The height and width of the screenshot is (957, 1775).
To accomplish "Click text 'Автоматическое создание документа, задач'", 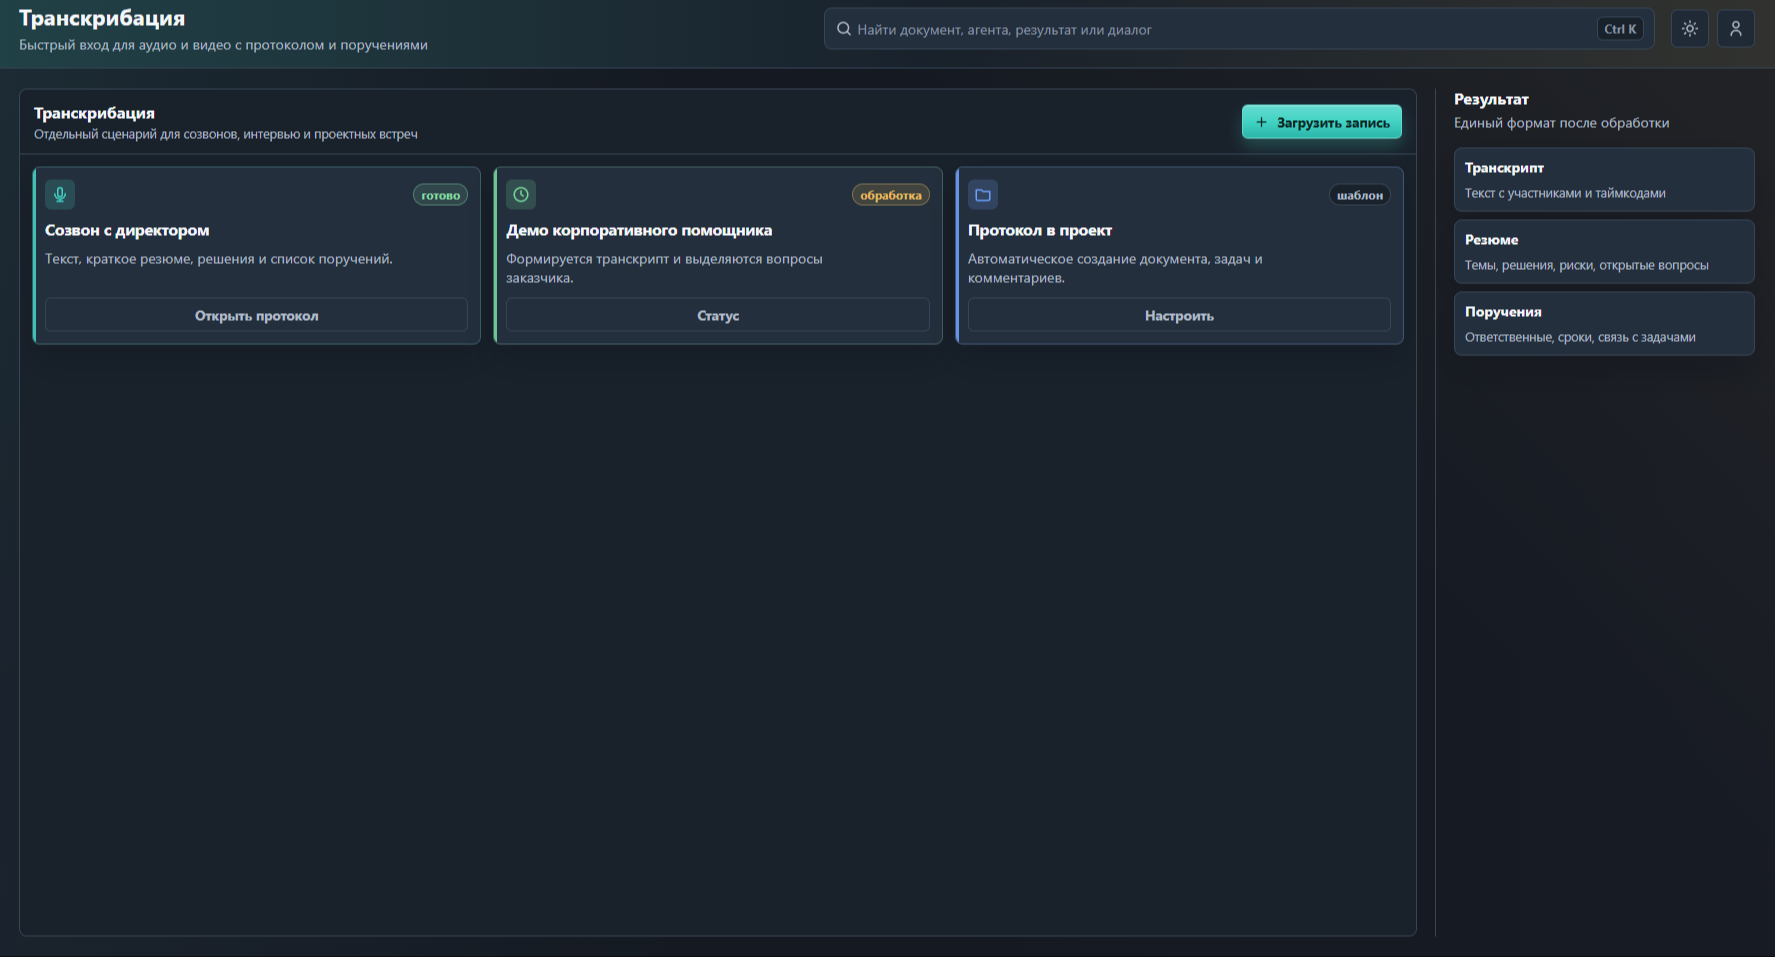I will tap(1109, 259).
